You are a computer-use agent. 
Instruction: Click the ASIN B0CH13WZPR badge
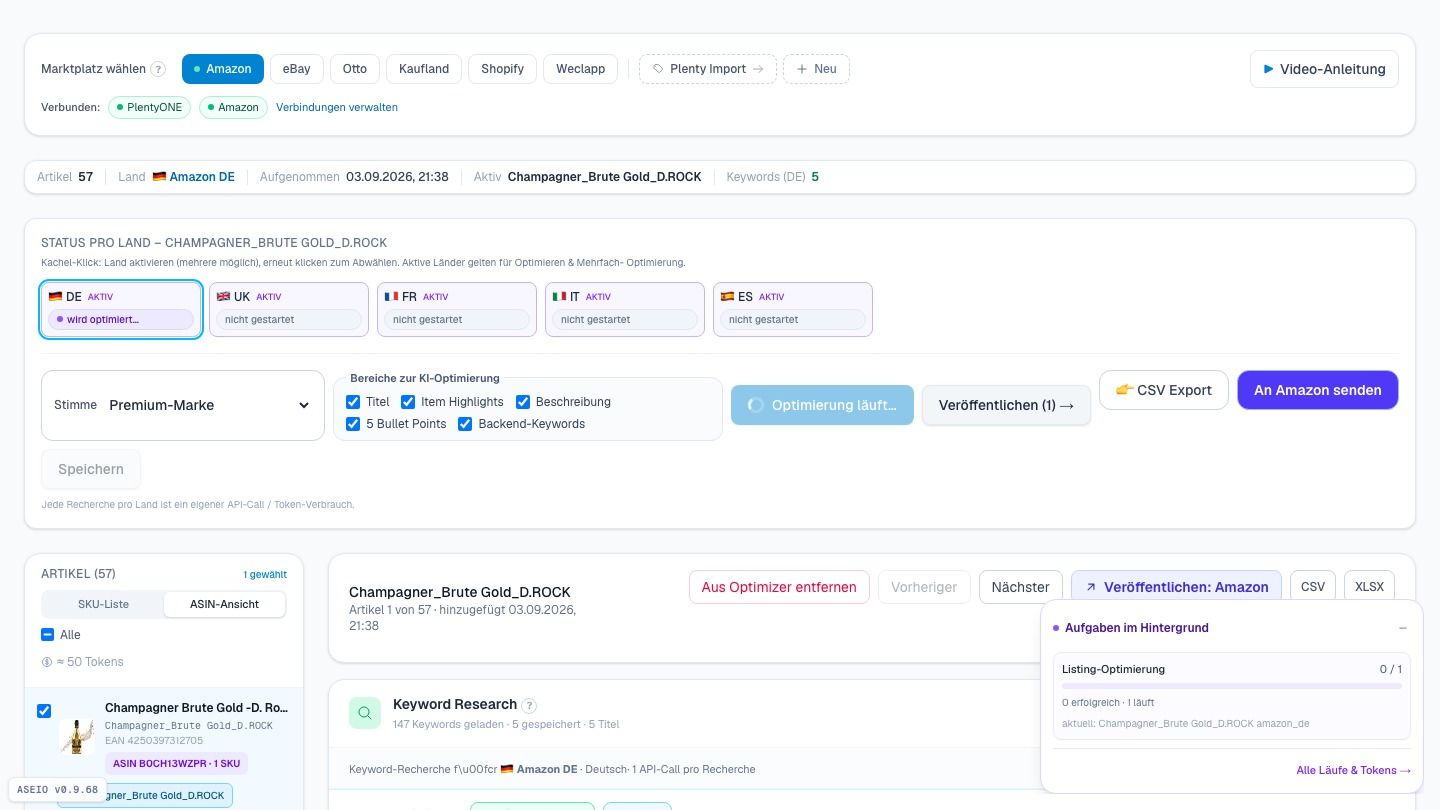(x=176, y=763)
